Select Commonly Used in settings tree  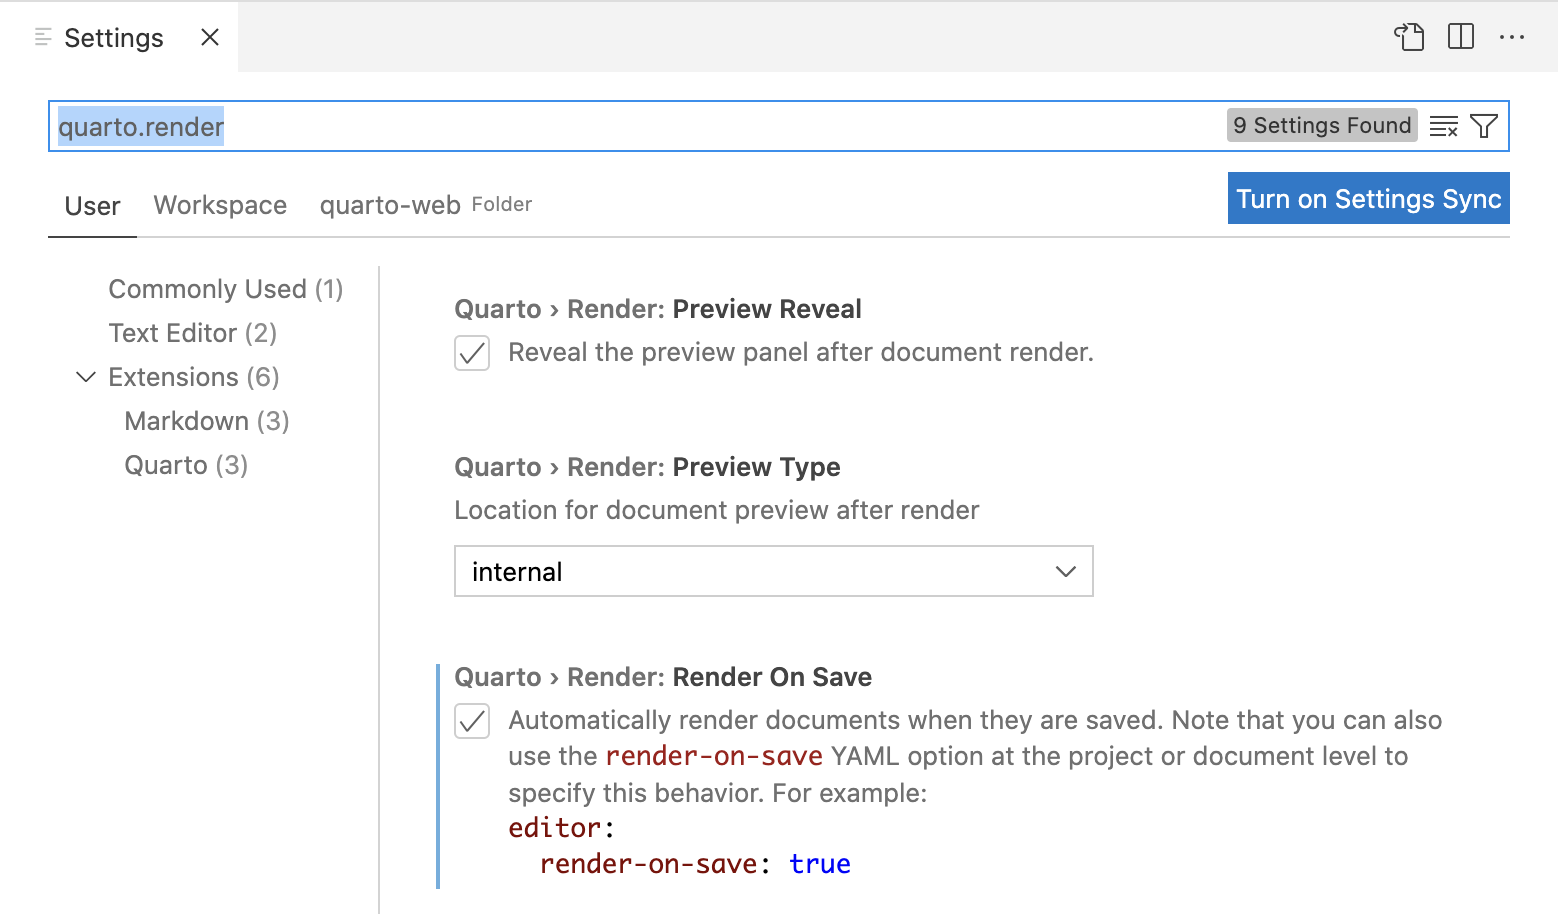[225, 290]
